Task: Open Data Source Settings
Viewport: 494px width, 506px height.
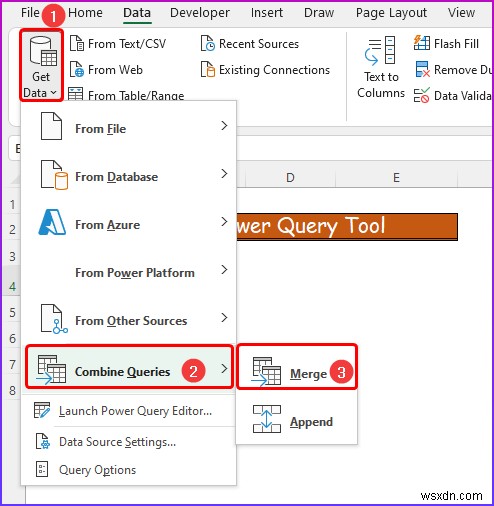Action: pyautogui.click(x=129, y=441)
